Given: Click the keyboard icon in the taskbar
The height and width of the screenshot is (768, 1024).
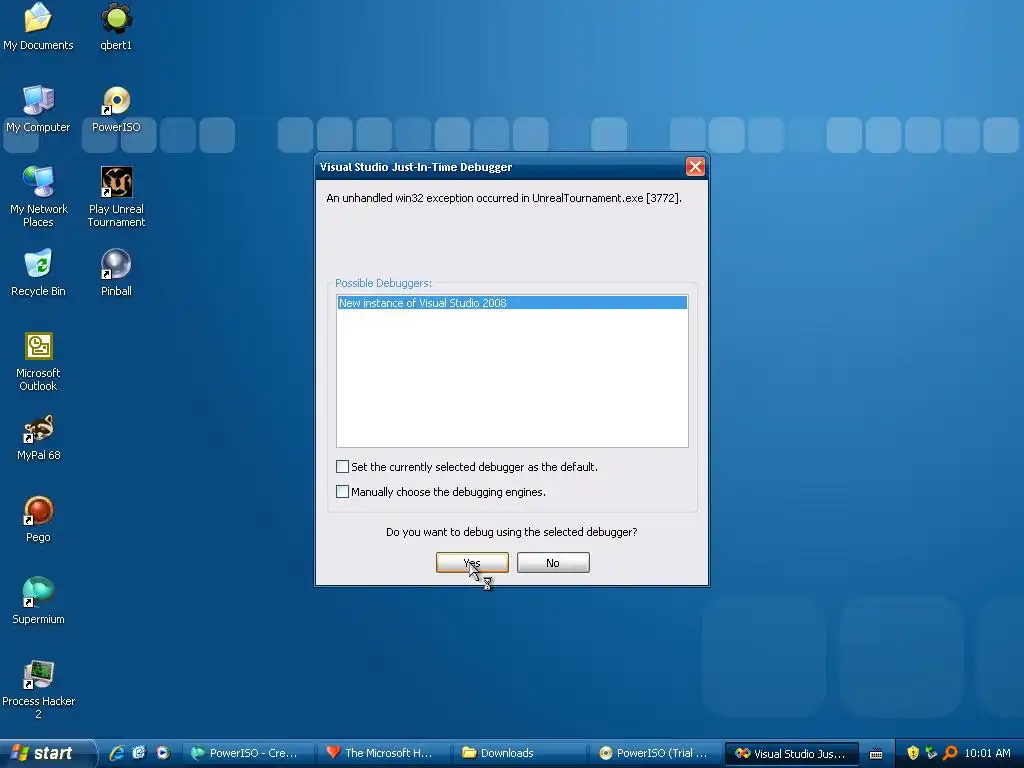Looking at the screenshot, I should pos(876,754).
